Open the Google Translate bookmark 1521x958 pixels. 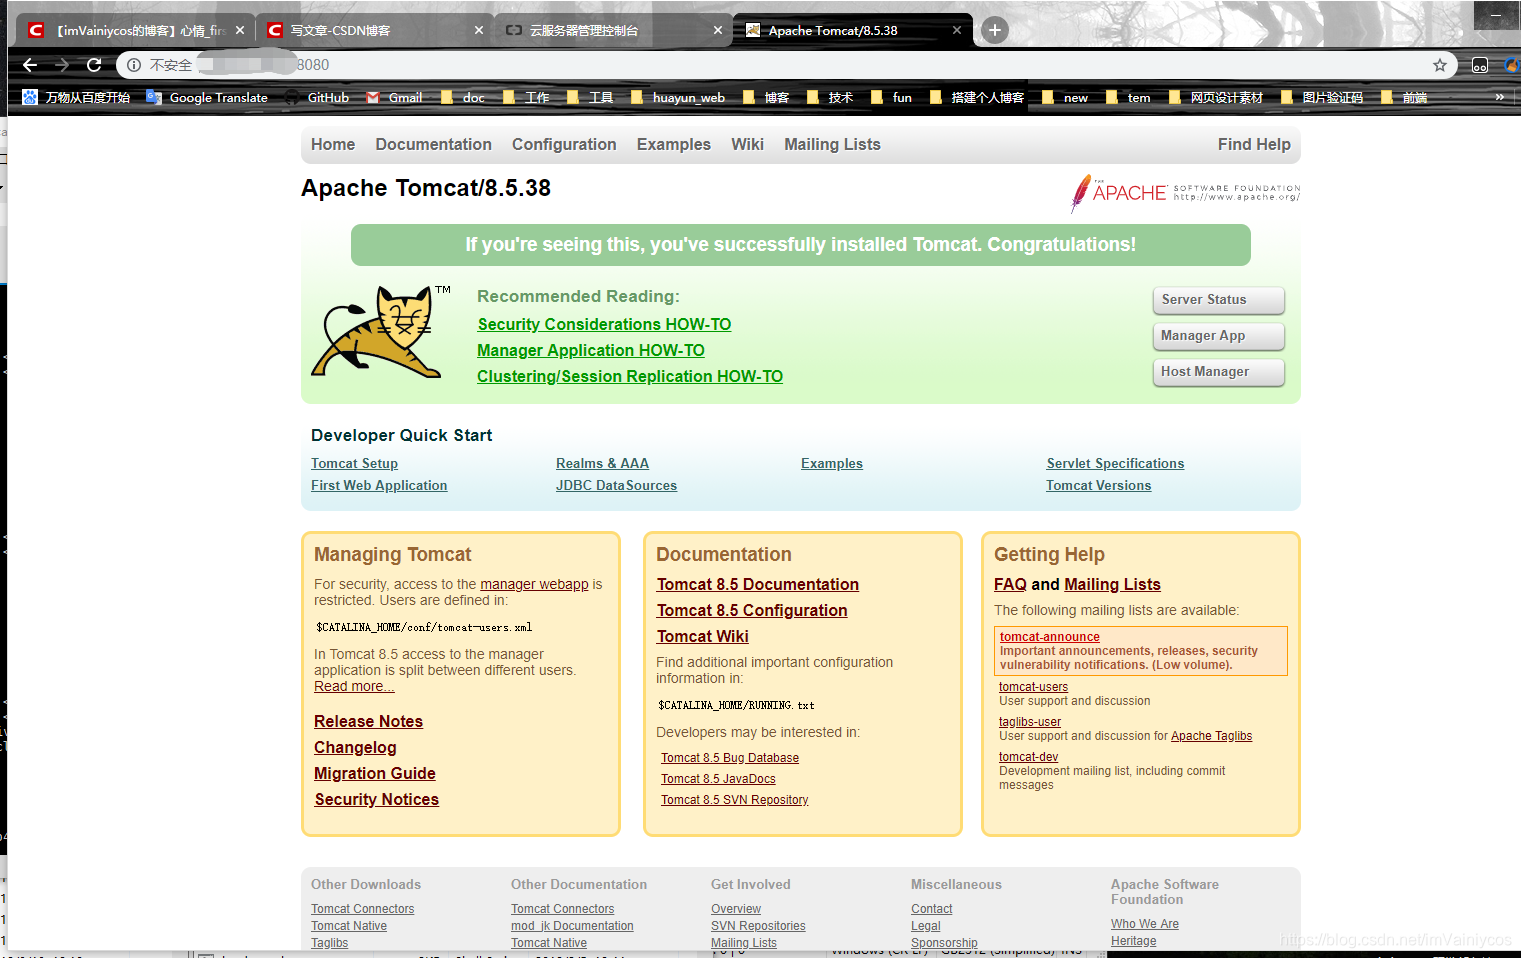(x=207, y=97)
